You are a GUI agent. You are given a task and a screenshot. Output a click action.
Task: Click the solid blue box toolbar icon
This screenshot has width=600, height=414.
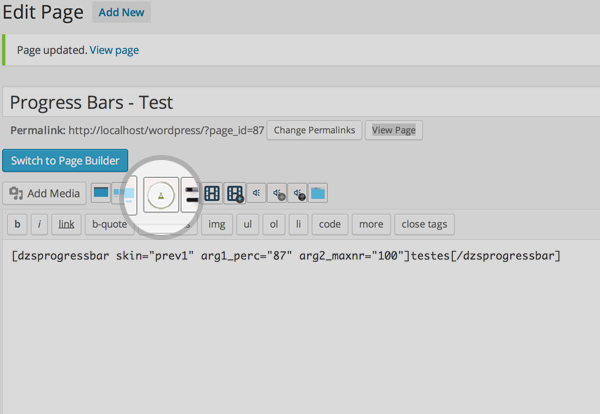(101, 193)
